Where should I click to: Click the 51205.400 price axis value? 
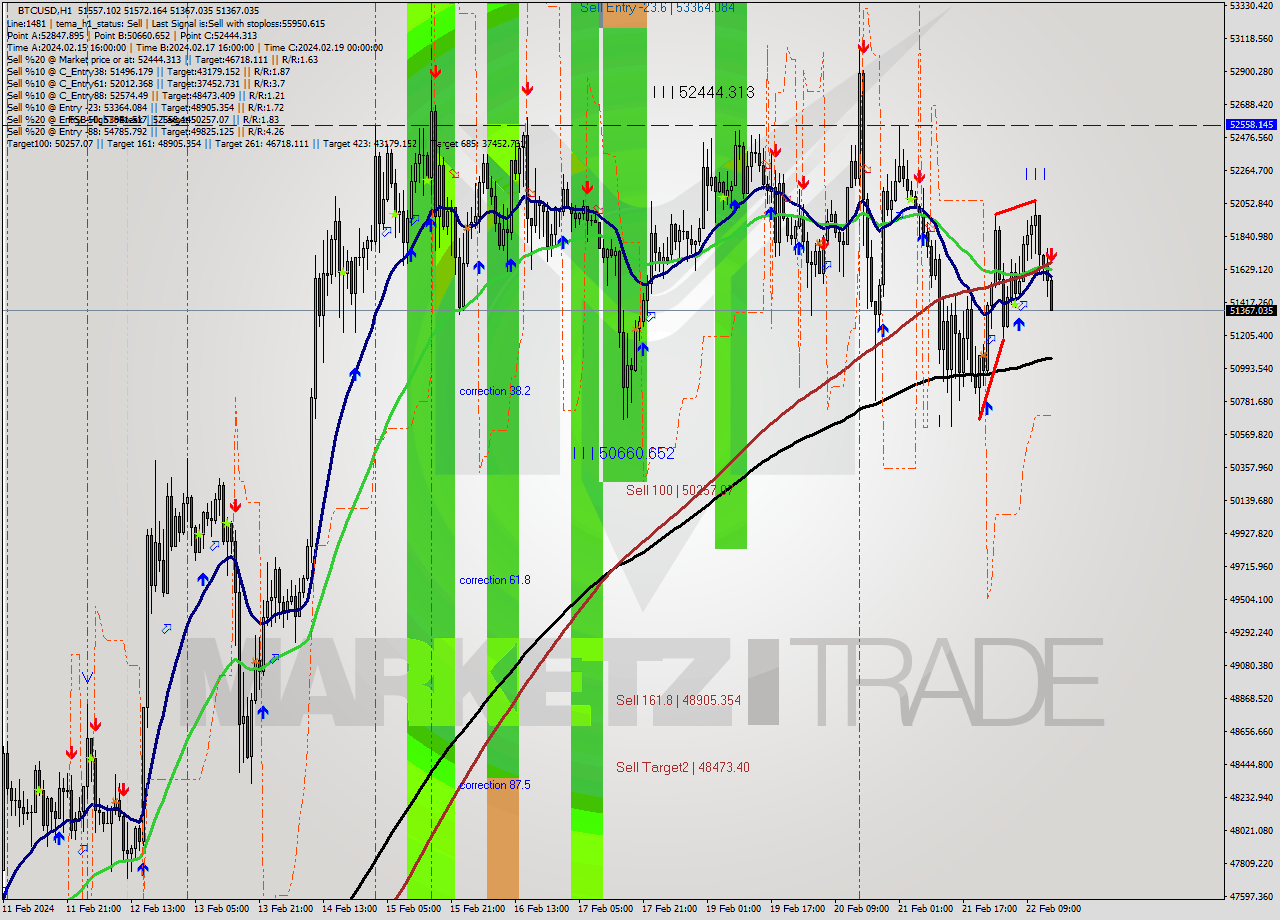[x=1251, y=335]
